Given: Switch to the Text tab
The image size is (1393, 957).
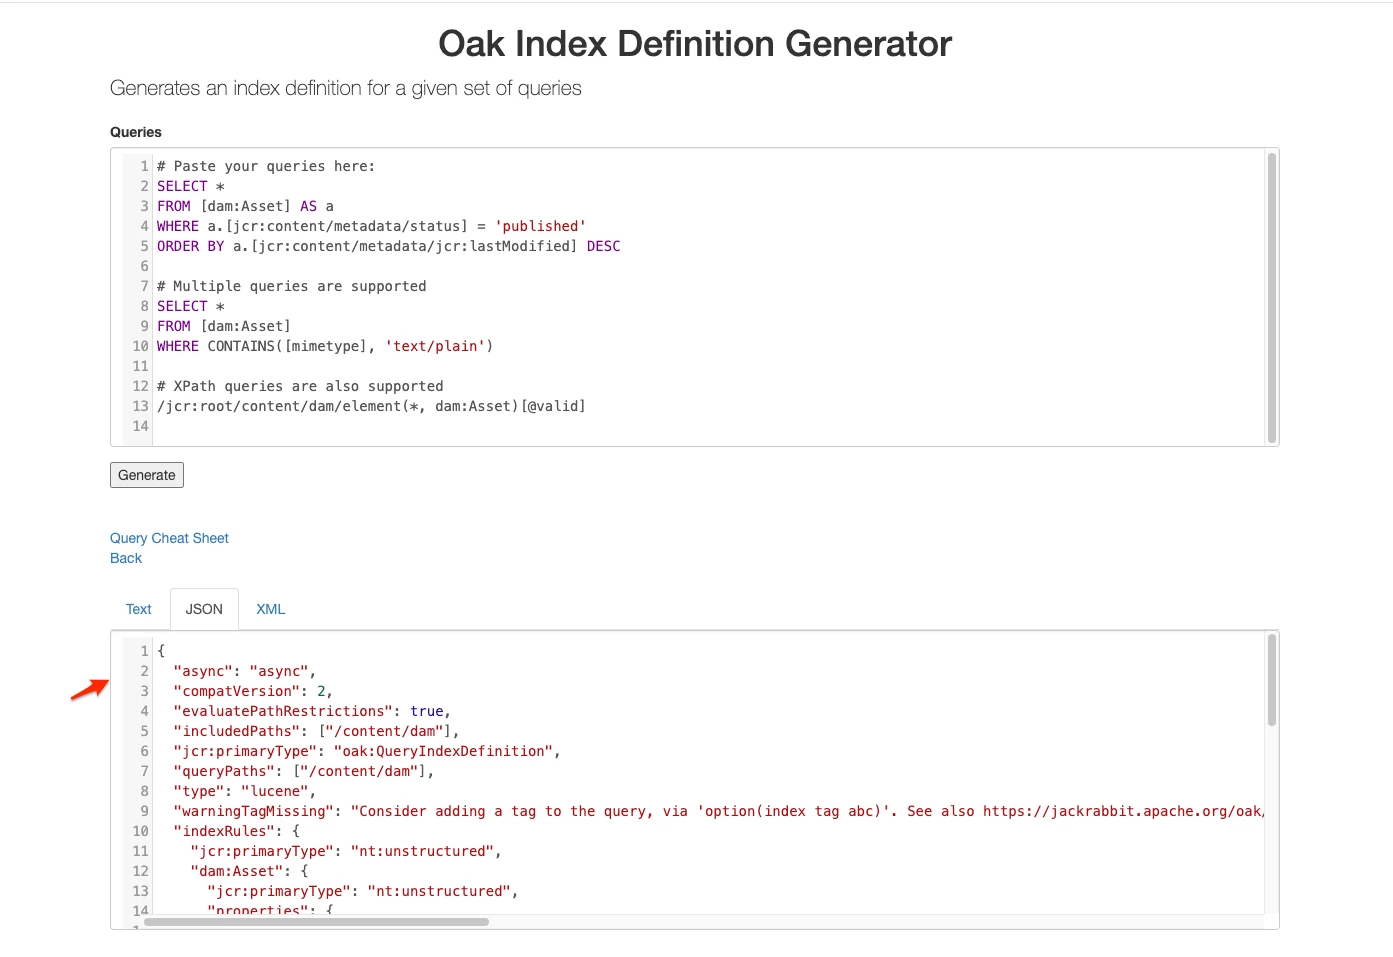Looking at the screenshot, I should (139, 609).
